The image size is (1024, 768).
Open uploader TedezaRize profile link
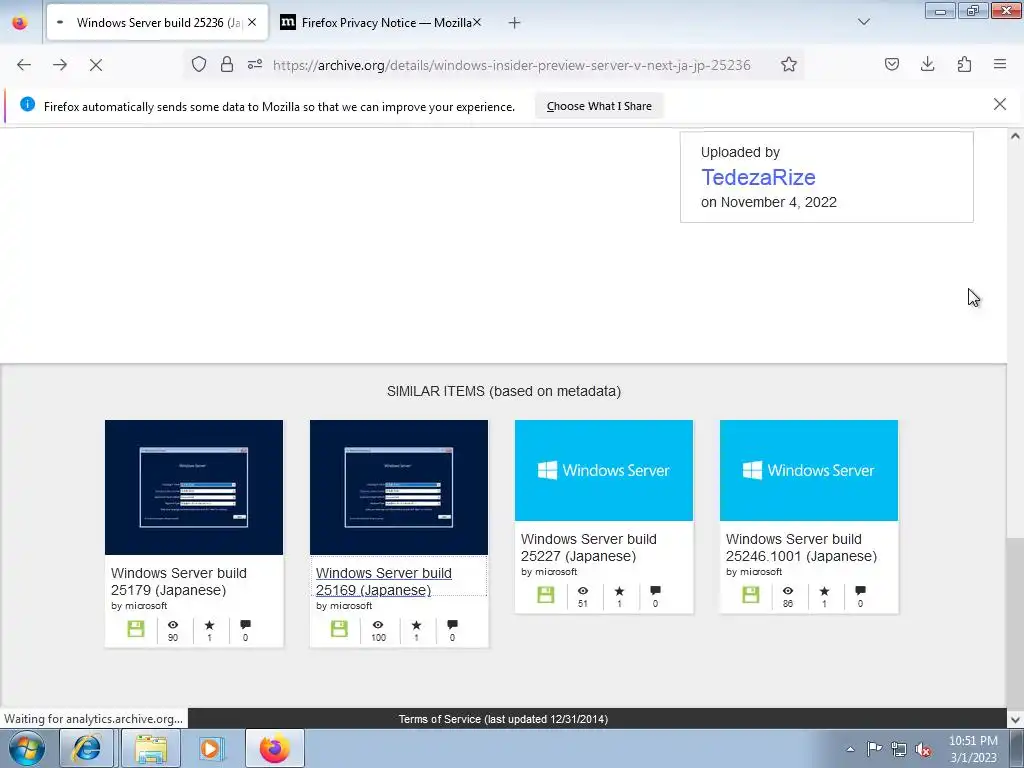[x=758, y=177]
